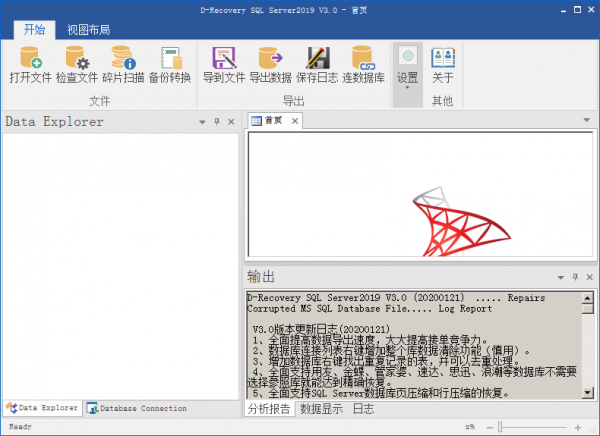Click 导出数据 export data icon
This screenshot has width=600, height=436.
(x=271, y=65)
